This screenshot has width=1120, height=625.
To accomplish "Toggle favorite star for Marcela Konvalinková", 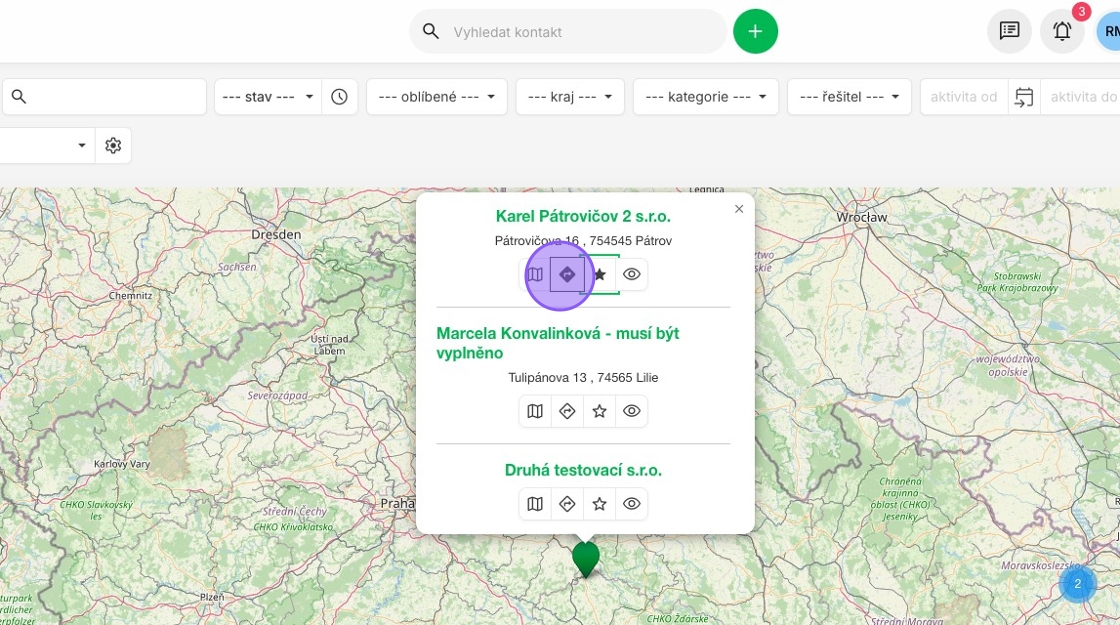I will coord(599,411).
